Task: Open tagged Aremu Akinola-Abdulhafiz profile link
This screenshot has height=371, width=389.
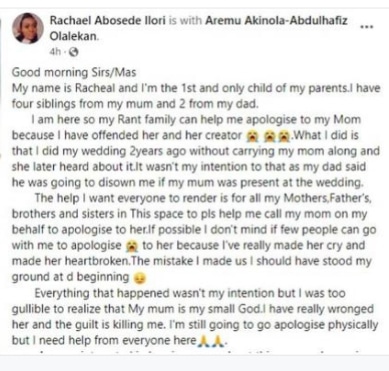Action: (276, 20)
